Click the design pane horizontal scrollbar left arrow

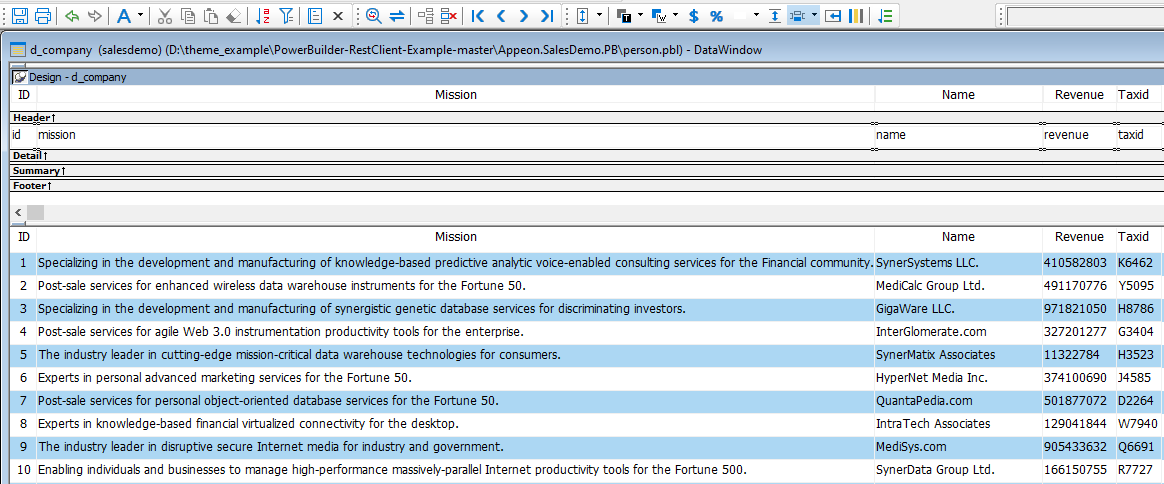click(17, 213)
